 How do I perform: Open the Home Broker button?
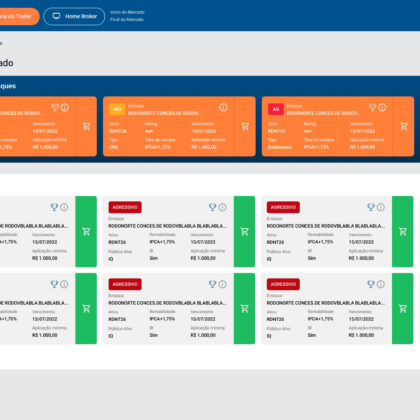74,16
